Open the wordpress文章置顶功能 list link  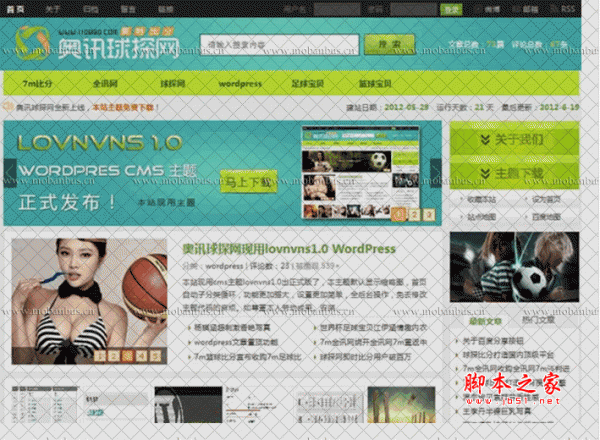pyautogui.click(x=236, y=342)
